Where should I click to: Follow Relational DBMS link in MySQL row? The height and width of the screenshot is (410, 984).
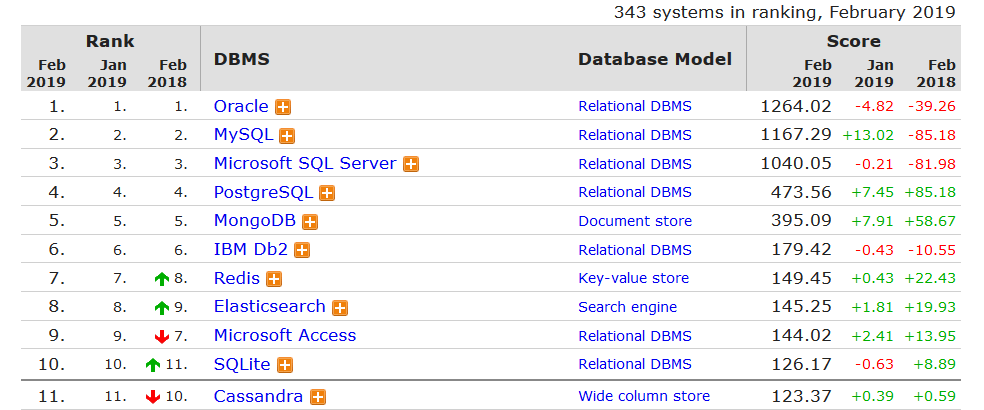coord(635,136)
